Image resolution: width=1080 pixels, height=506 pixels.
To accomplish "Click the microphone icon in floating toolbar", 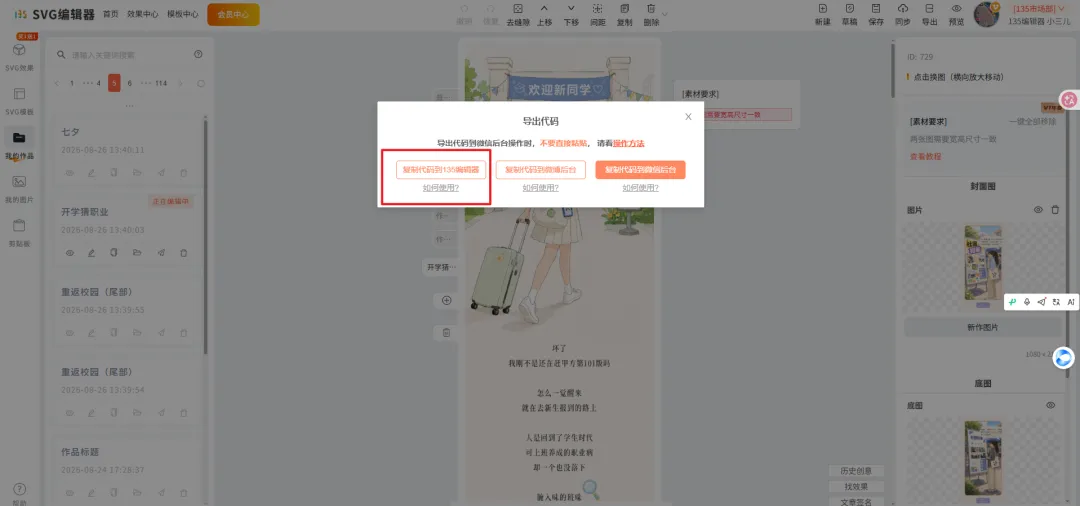I will point(1027,302).
